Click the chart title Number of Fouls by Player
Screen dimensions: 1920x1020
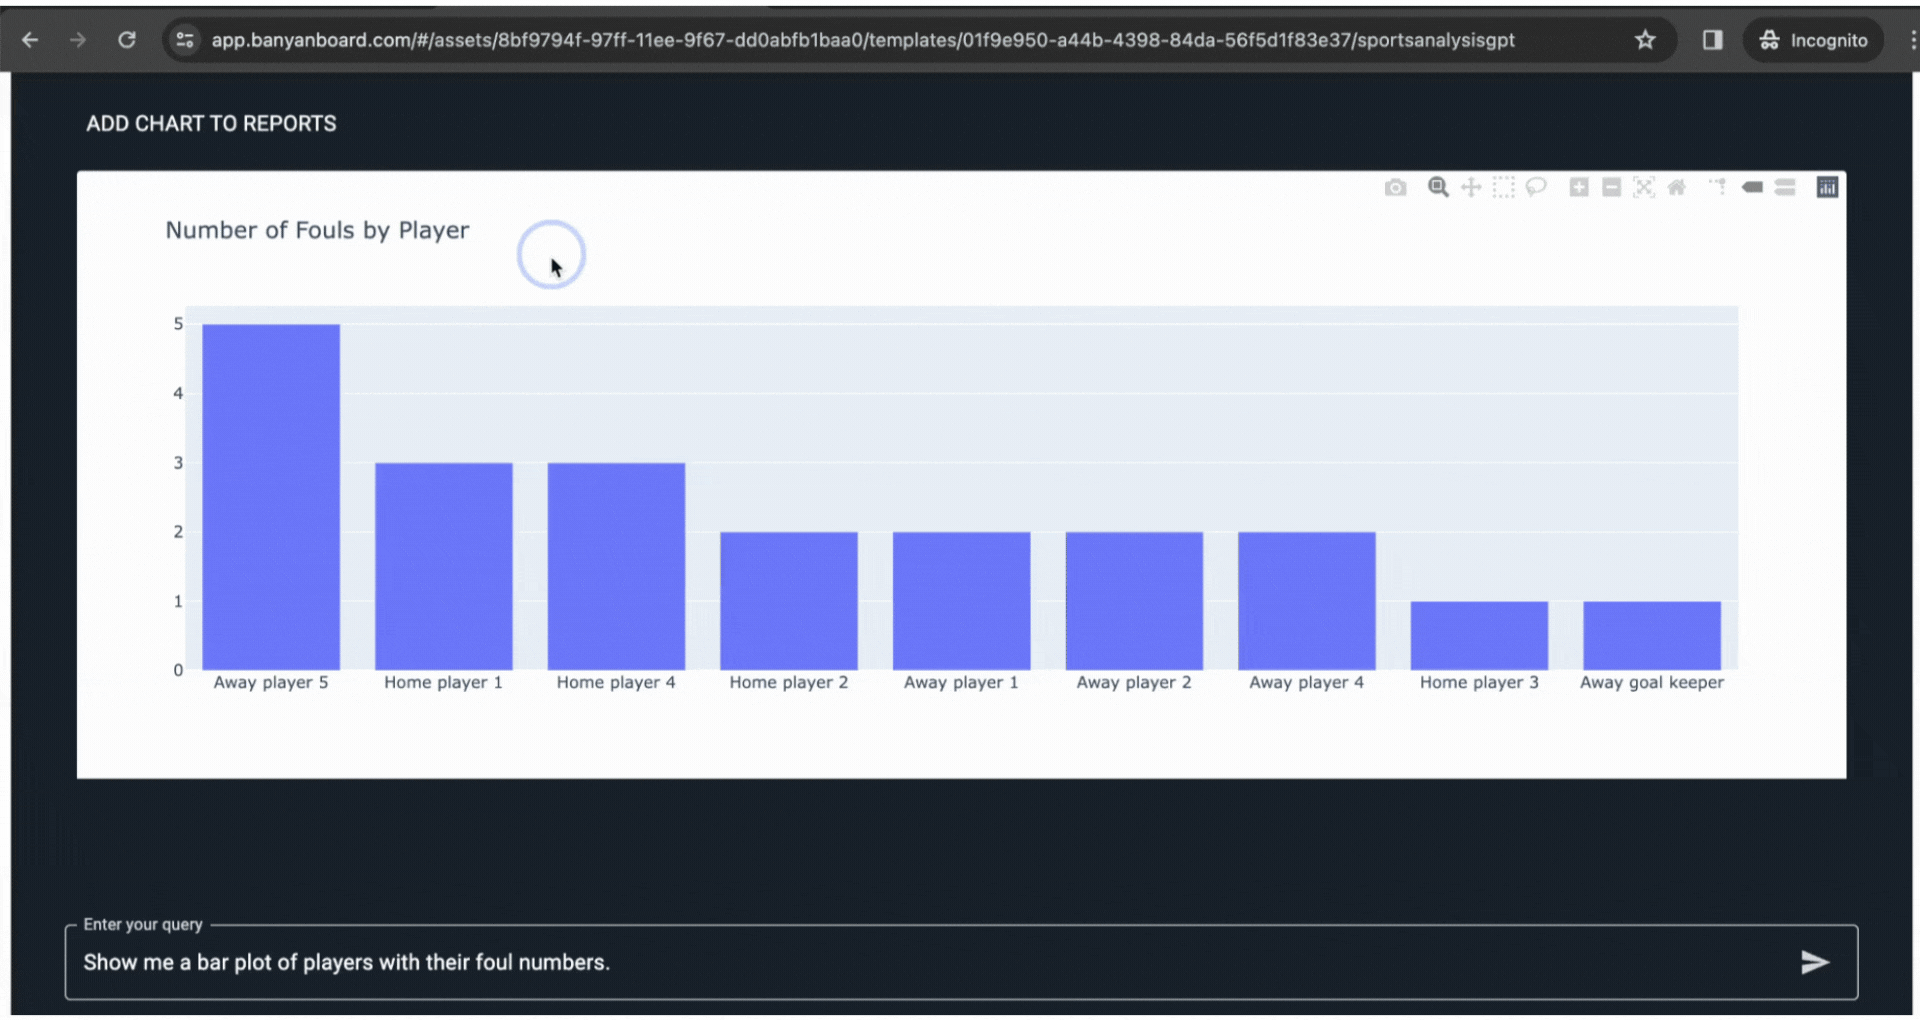tap(317, 230)
